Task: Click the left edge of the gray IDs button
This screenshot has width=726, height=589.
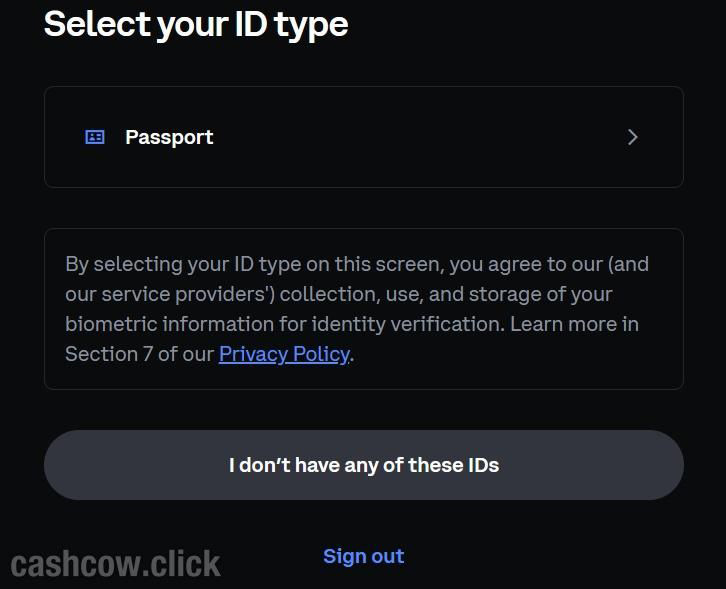Action: tap(62, 465)
